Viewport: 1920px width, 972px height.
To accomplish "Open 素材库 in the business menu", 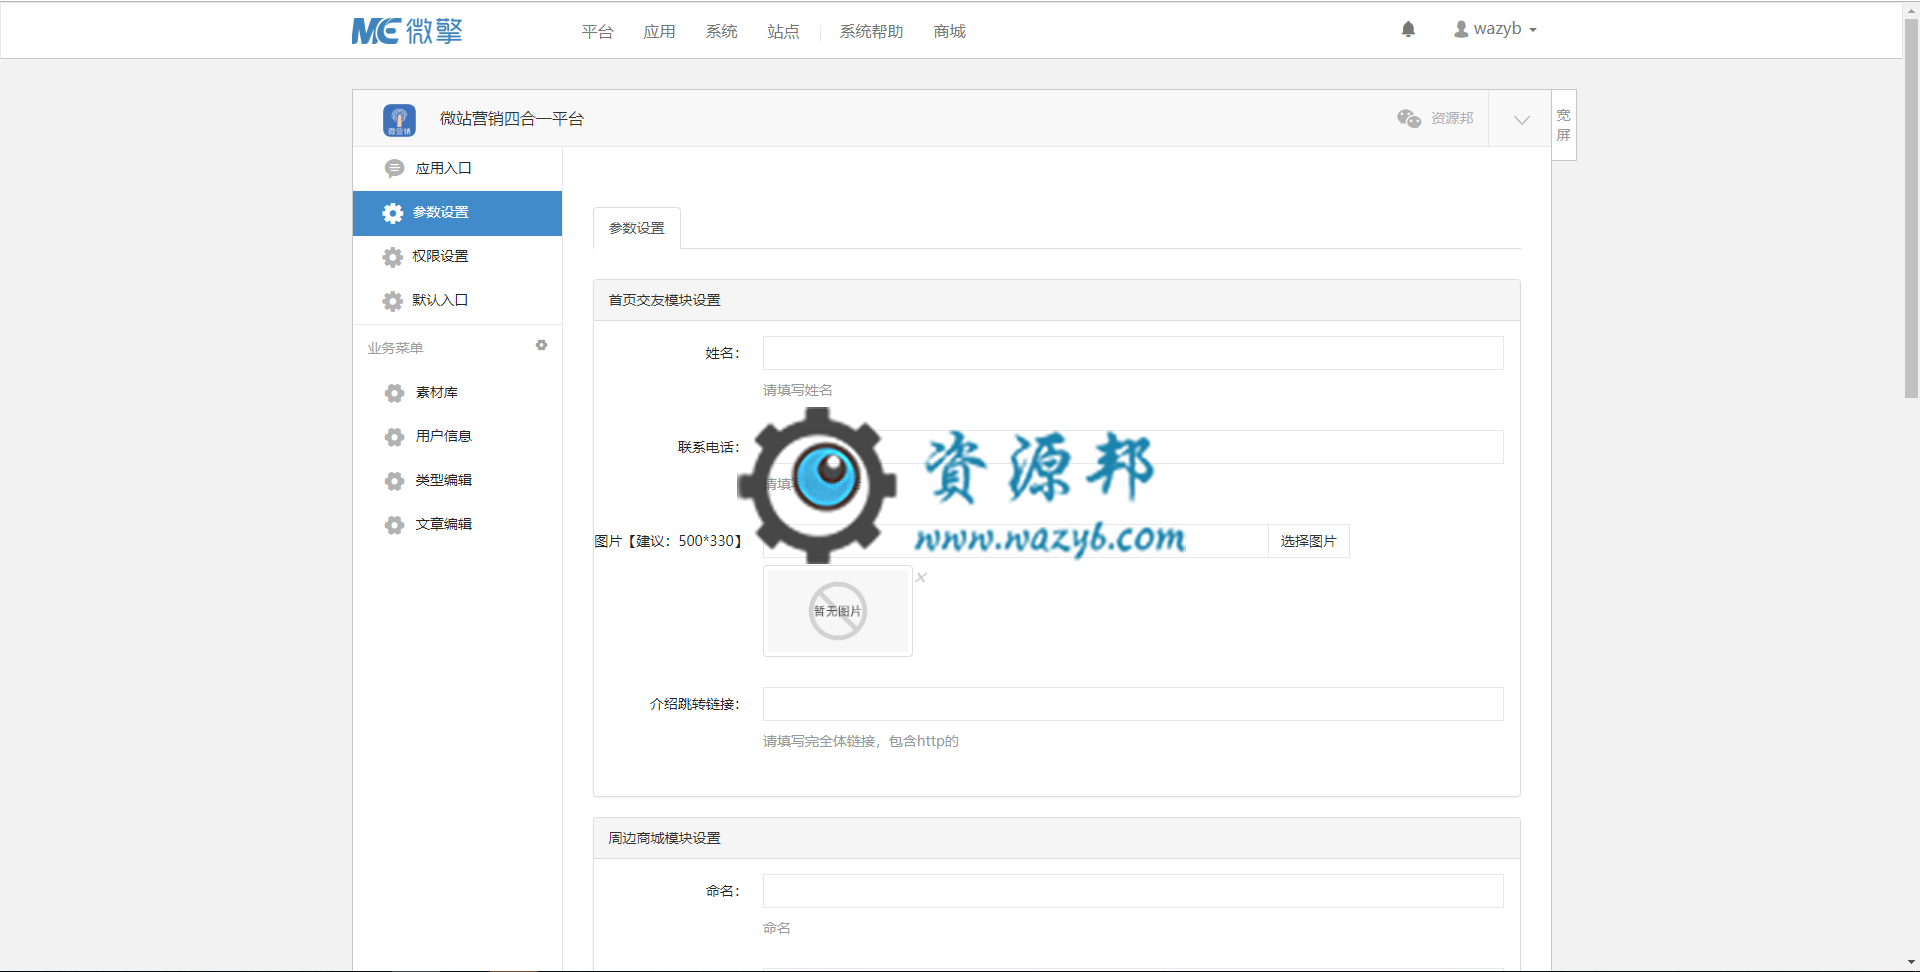I will [458, 393].
